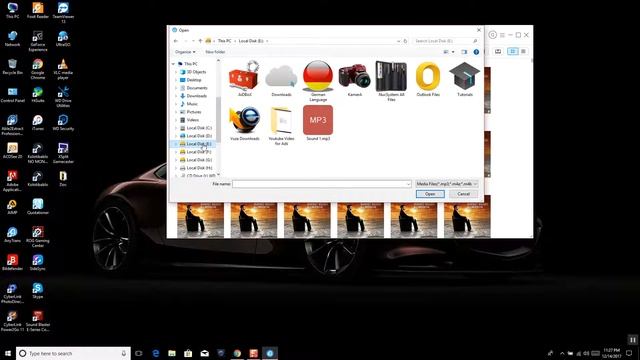Open the menu icon in background window title bar

coord(502,35)
